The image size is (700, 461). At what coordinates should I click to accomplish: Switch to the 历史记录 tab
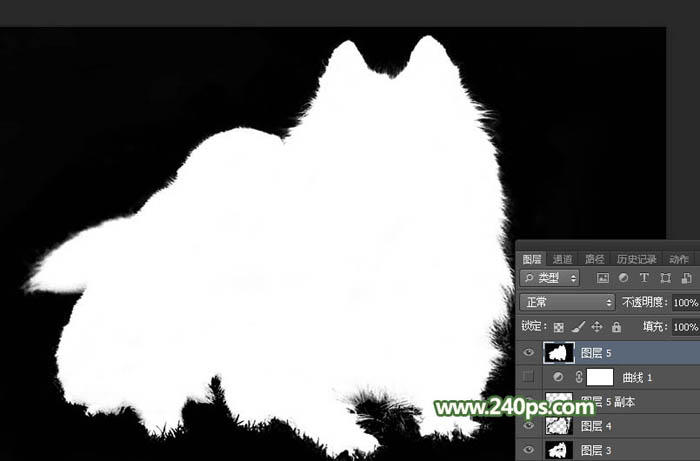click(x=636, y=259)
